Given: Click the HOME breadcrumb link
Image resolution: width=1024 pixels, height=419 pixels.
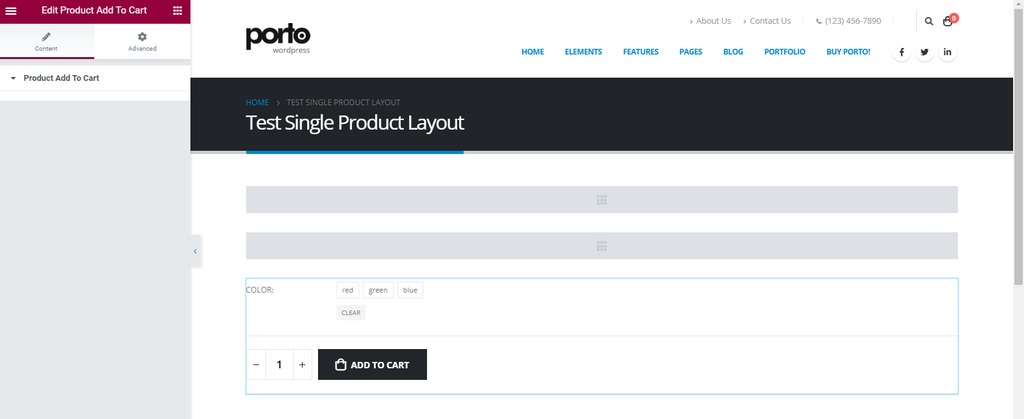Looking at the screenshot, I should (257, 102).
